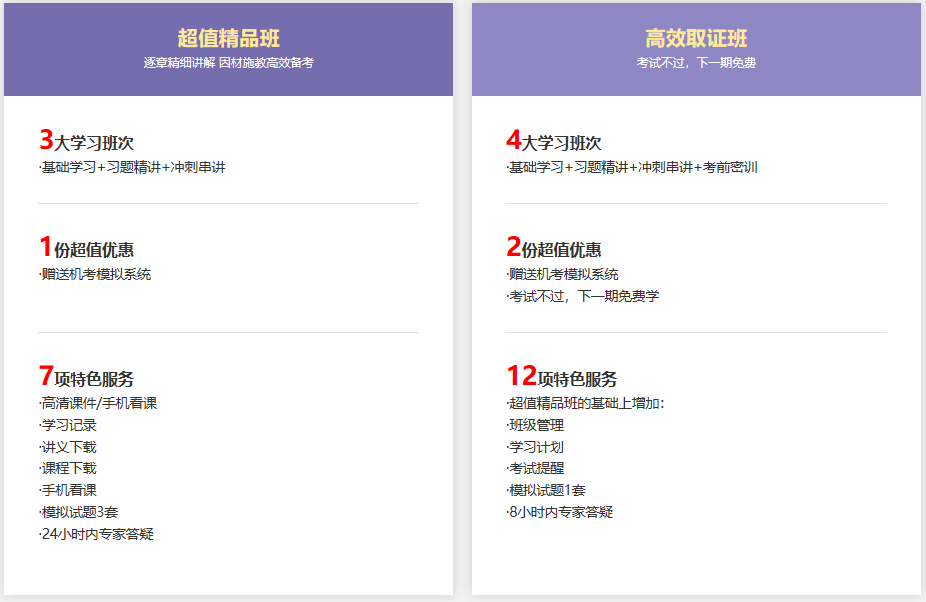Click the 2份超值优惠 heading
This screenshot has height=602, width=926.
554,248
